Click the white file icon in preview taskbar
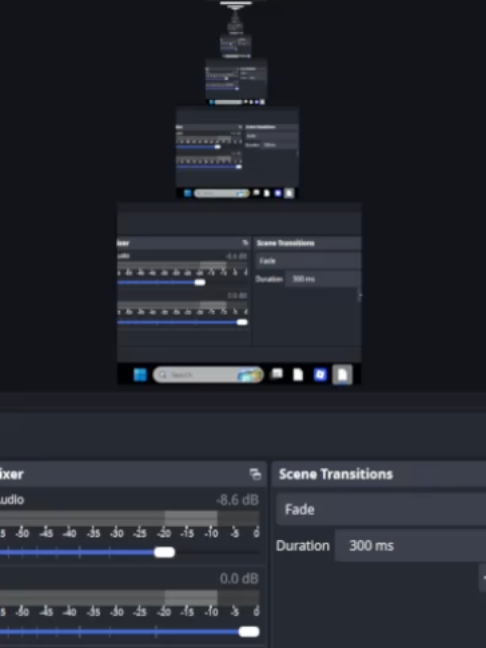This screenshot has height=648, width=486. [298, 375]
